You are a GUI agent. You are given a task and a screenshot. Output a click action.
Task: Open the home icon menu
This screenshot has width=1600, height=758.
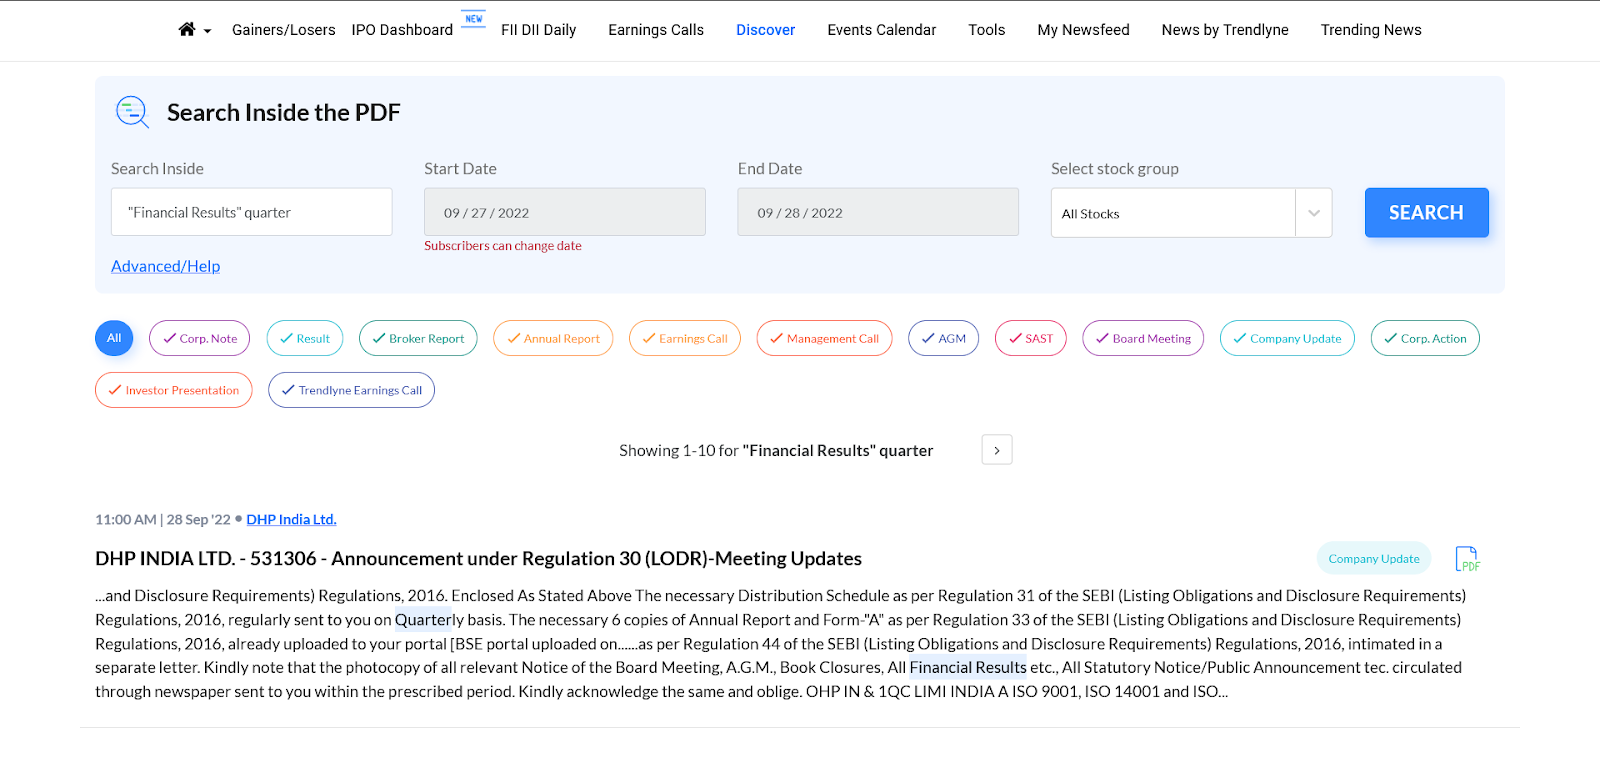(187, 30)
